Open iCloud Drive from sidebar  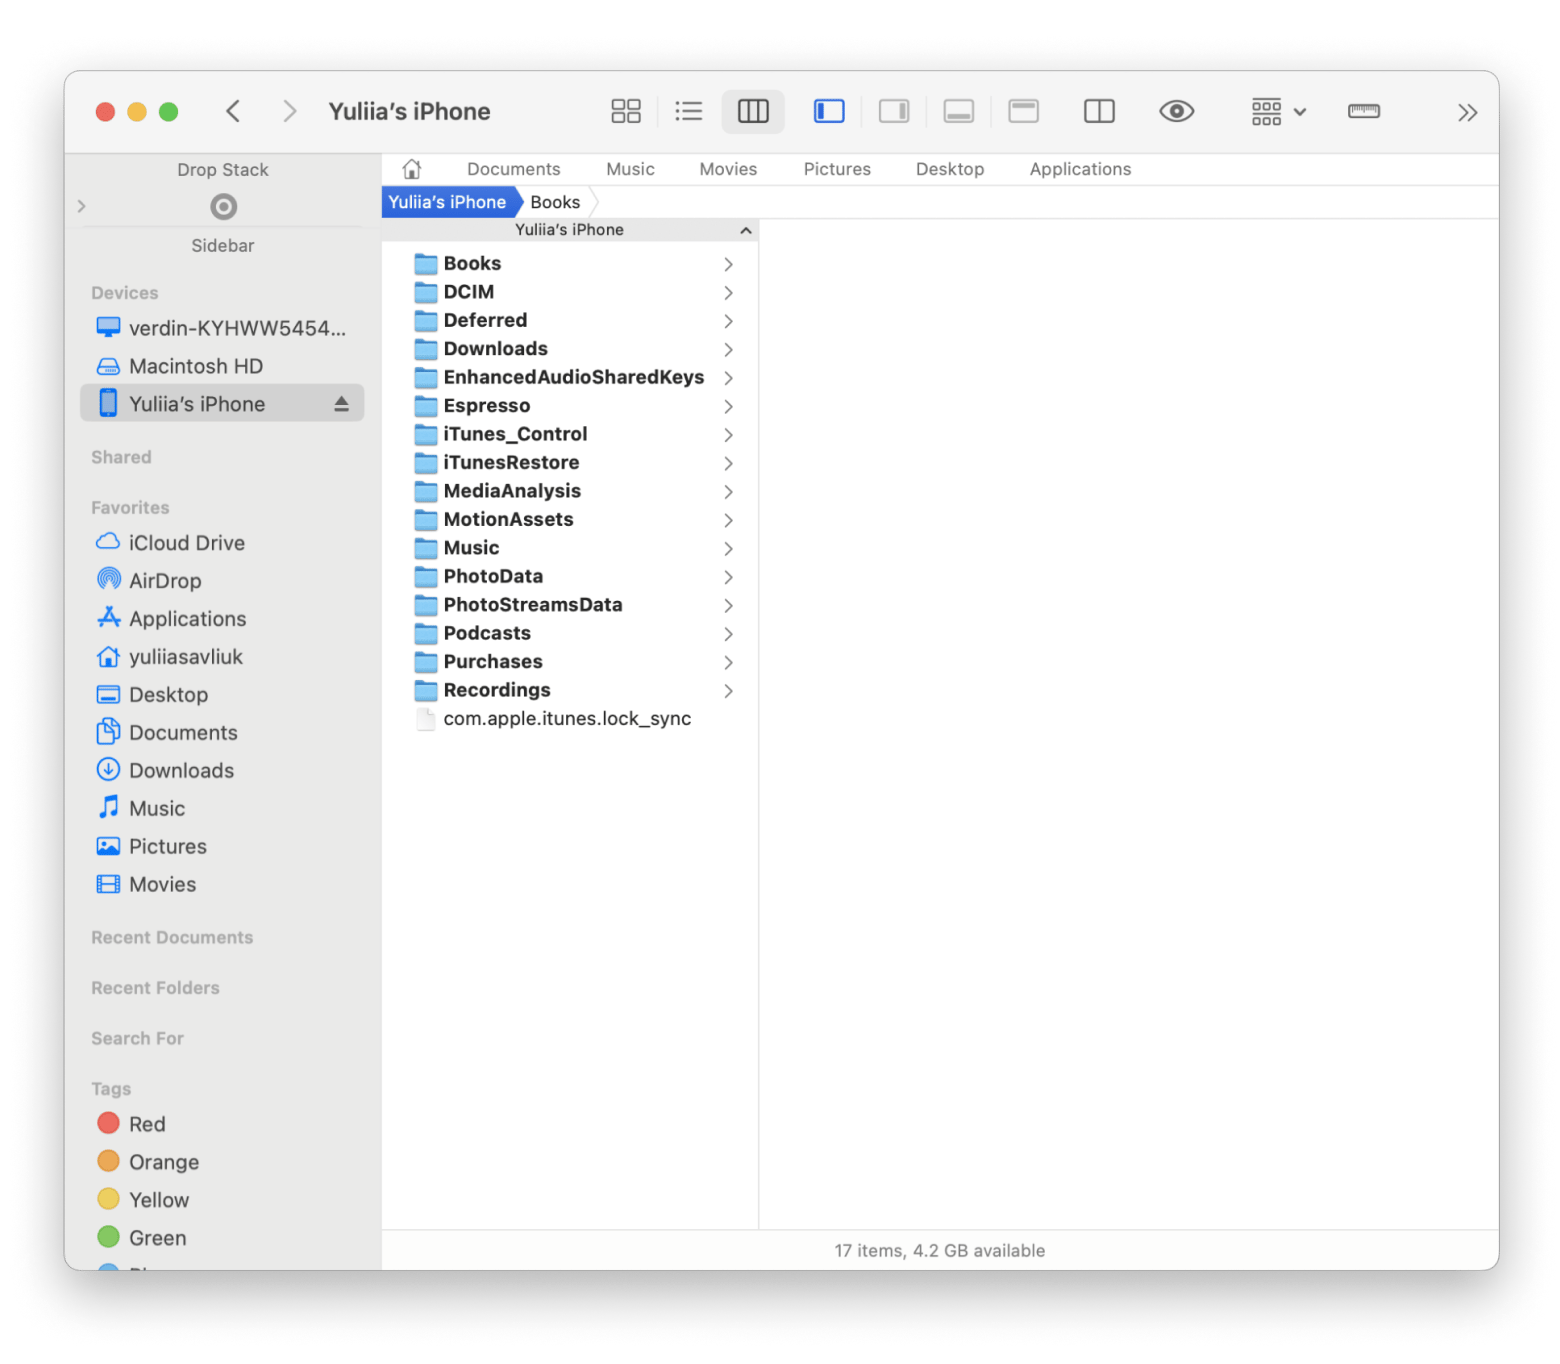(x=222, y=543)
